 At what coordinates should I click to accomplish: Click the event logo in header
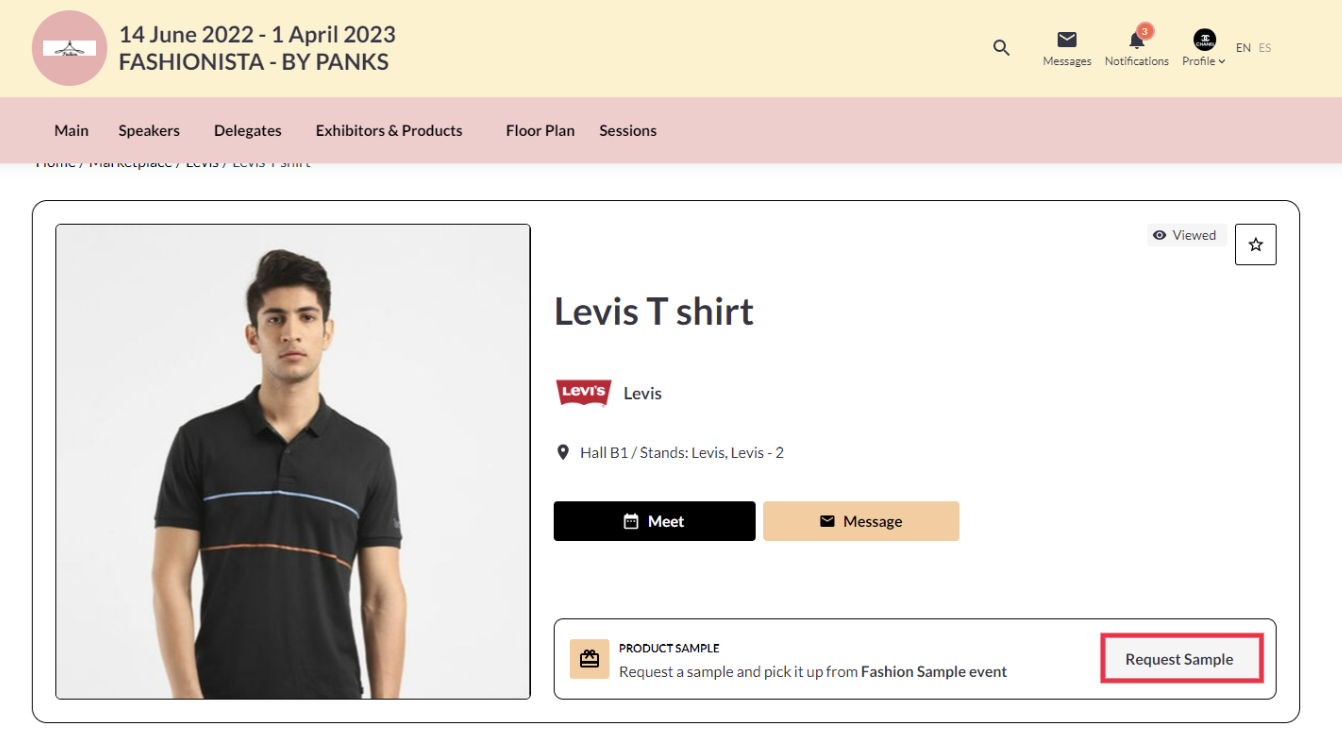[x=69, y=48]
